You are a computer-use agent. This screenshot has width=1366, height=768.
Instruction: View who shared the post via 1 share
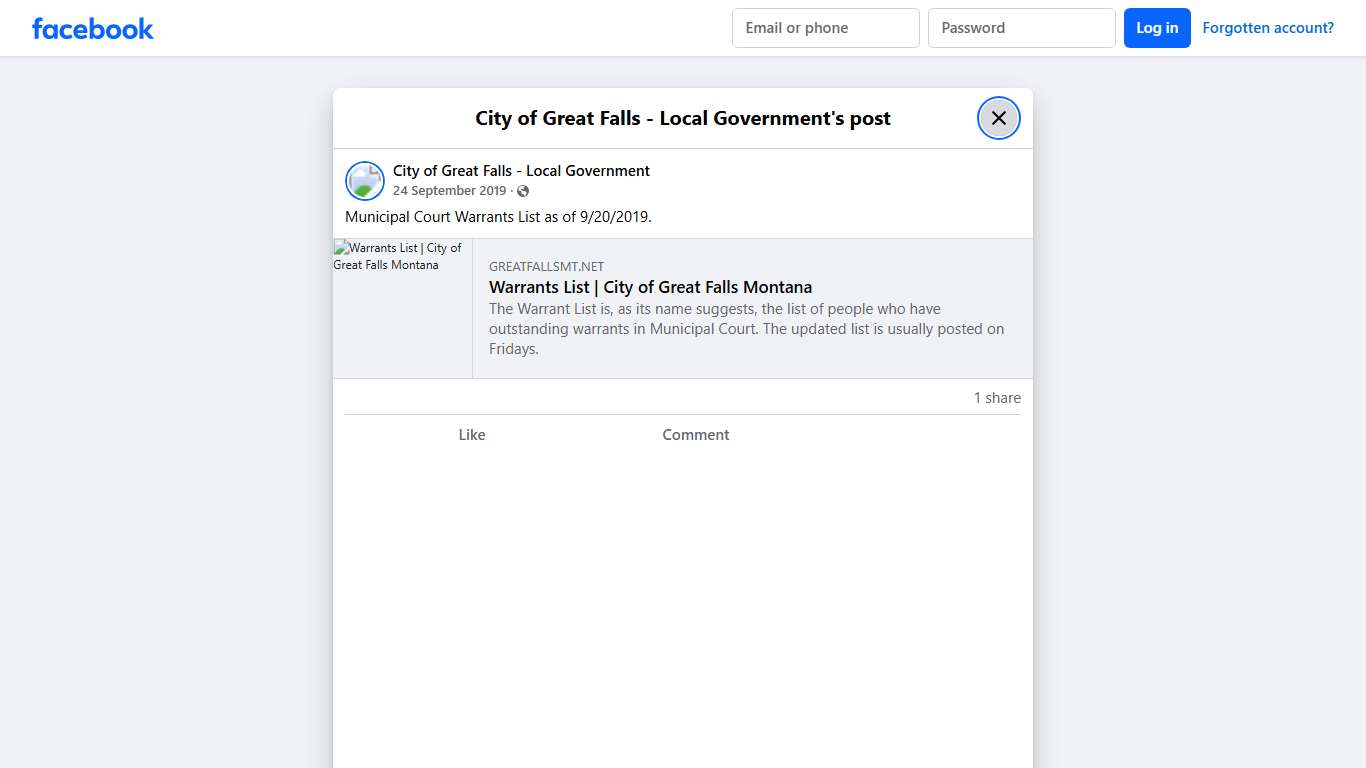(x=996, y=397)
